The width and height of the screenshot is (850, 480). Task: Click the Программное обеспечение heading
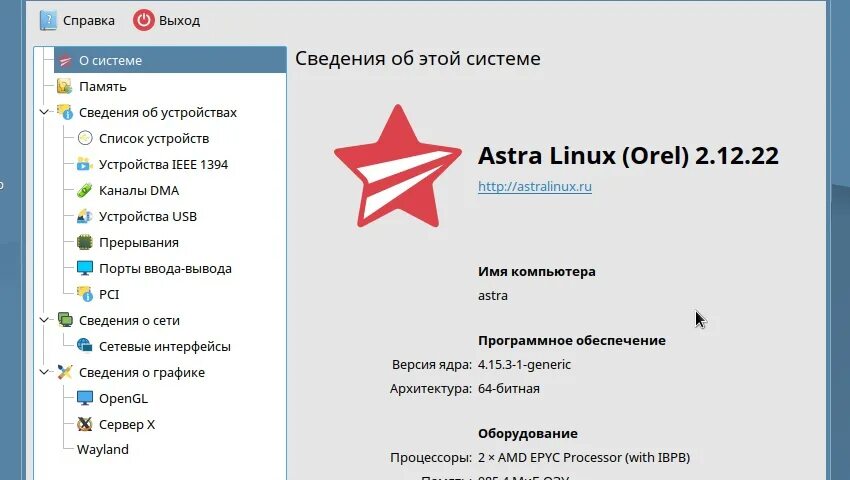pos(572,340)
